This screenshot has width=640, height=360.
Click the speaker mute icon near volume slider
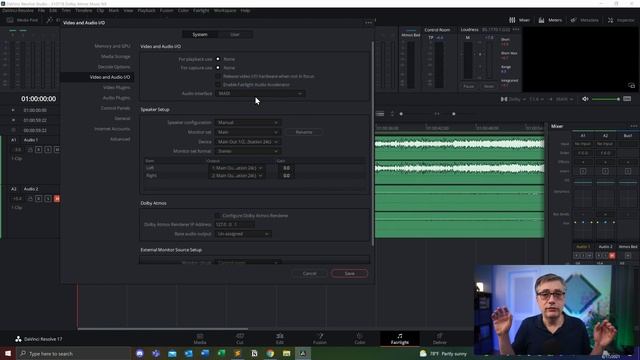[x=585, y=99]
